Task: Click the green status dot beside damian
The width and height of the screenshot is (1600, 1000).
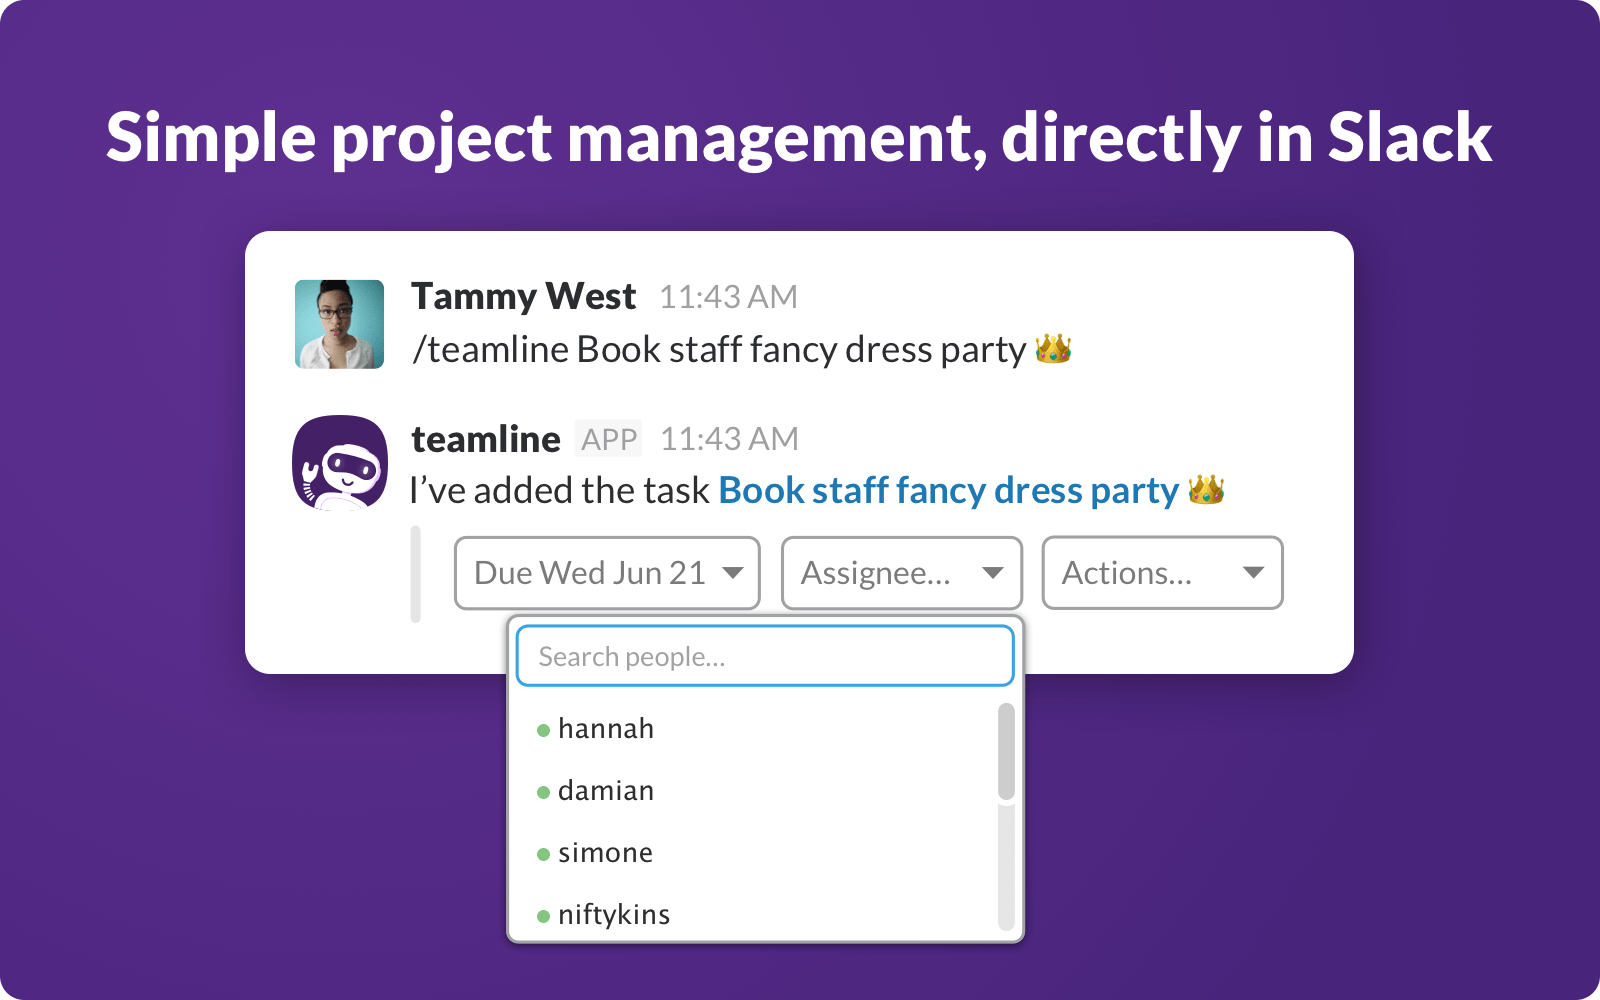Action: pos(543,793)
